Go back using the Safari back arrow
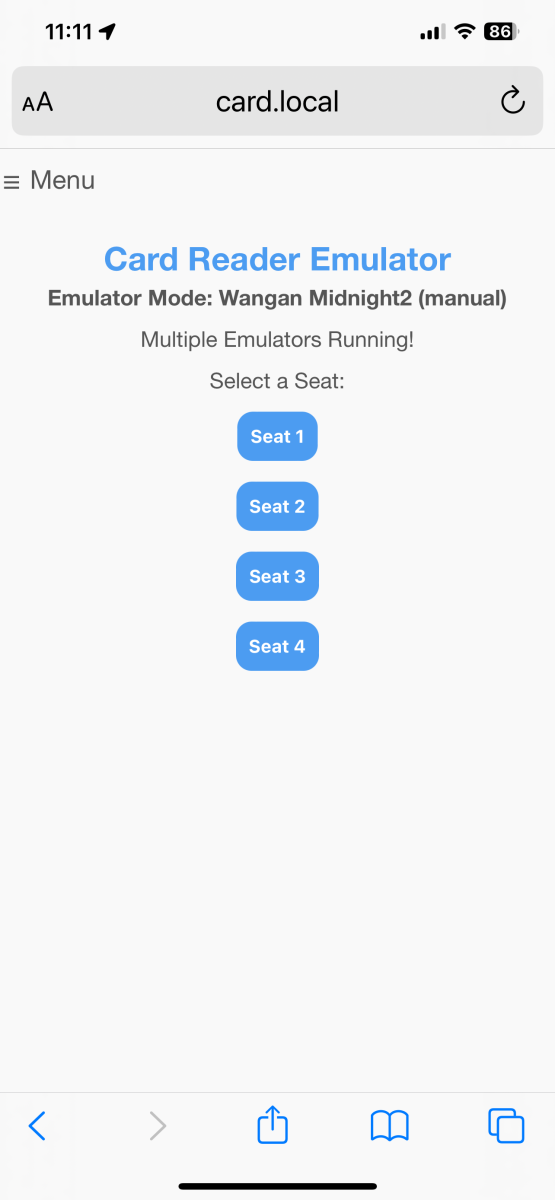This screenshot has width=555, height=1200. tap(37, 1126)
